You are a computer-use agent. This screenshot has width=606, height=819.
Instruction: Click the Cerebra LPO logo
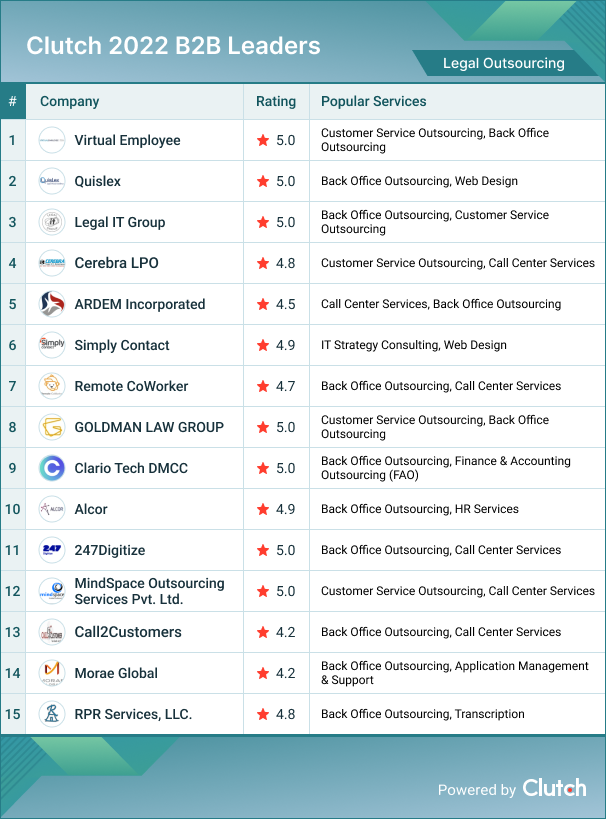(52, 263)
